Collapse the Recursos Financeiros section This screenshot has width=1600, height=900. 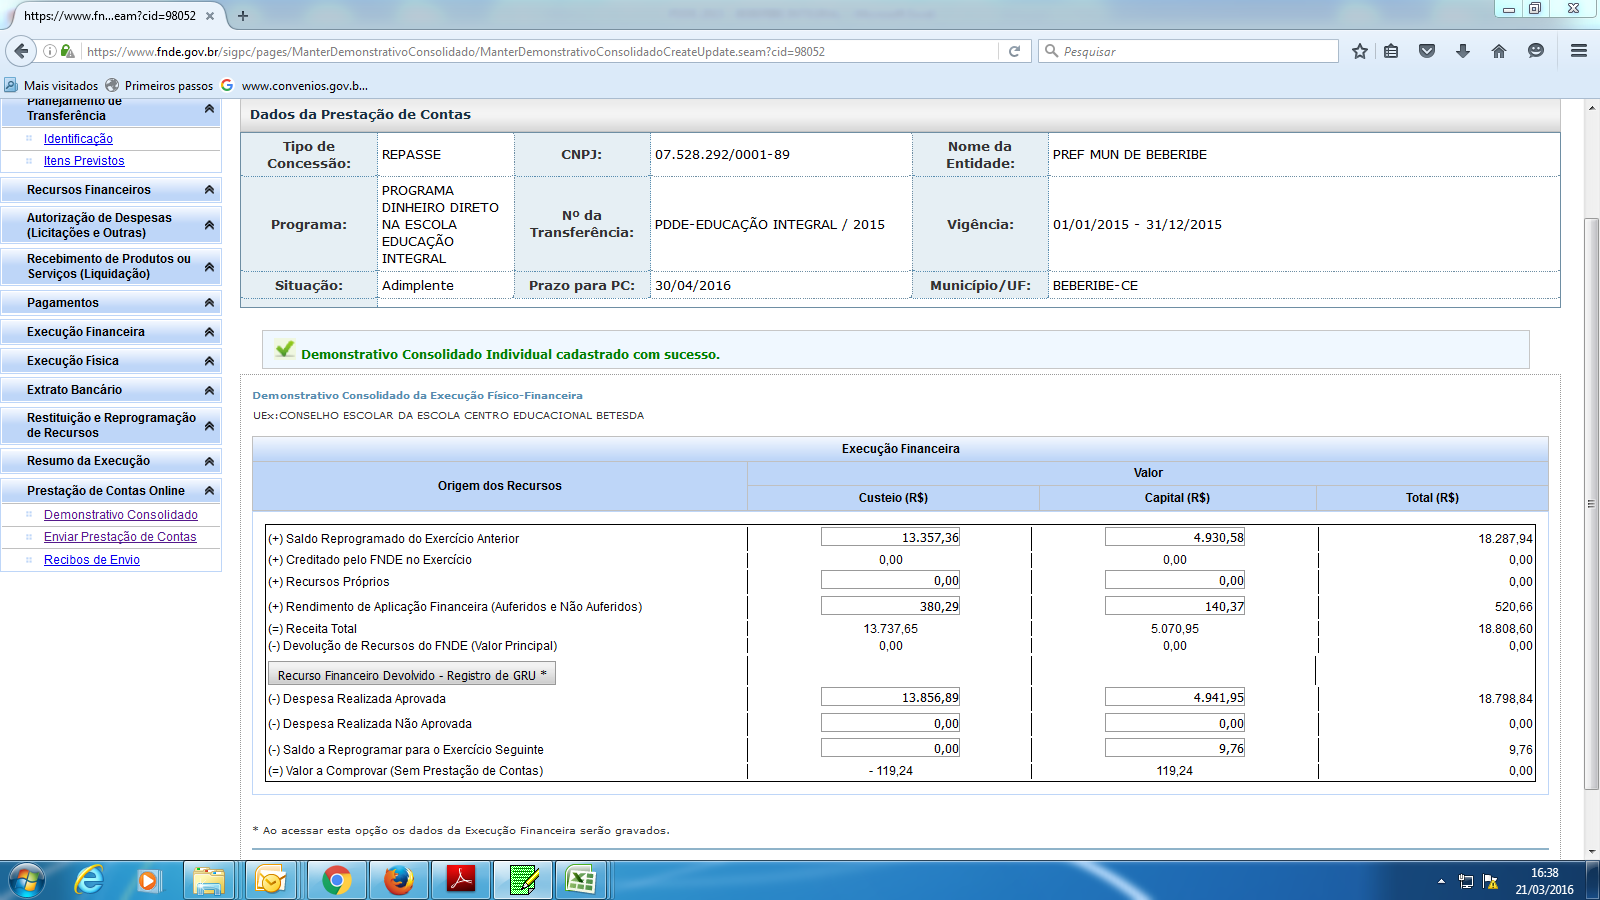209,190
